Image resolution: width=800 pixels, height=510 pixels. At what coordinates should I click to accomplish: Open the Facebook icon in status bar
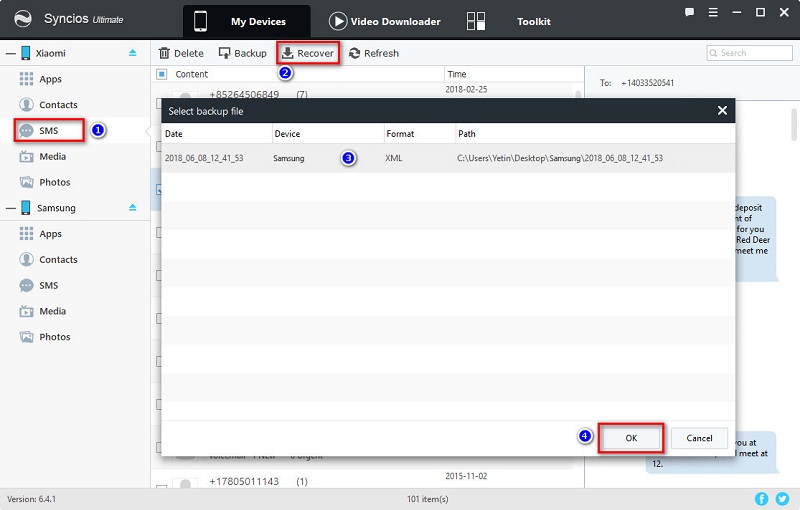761,499
